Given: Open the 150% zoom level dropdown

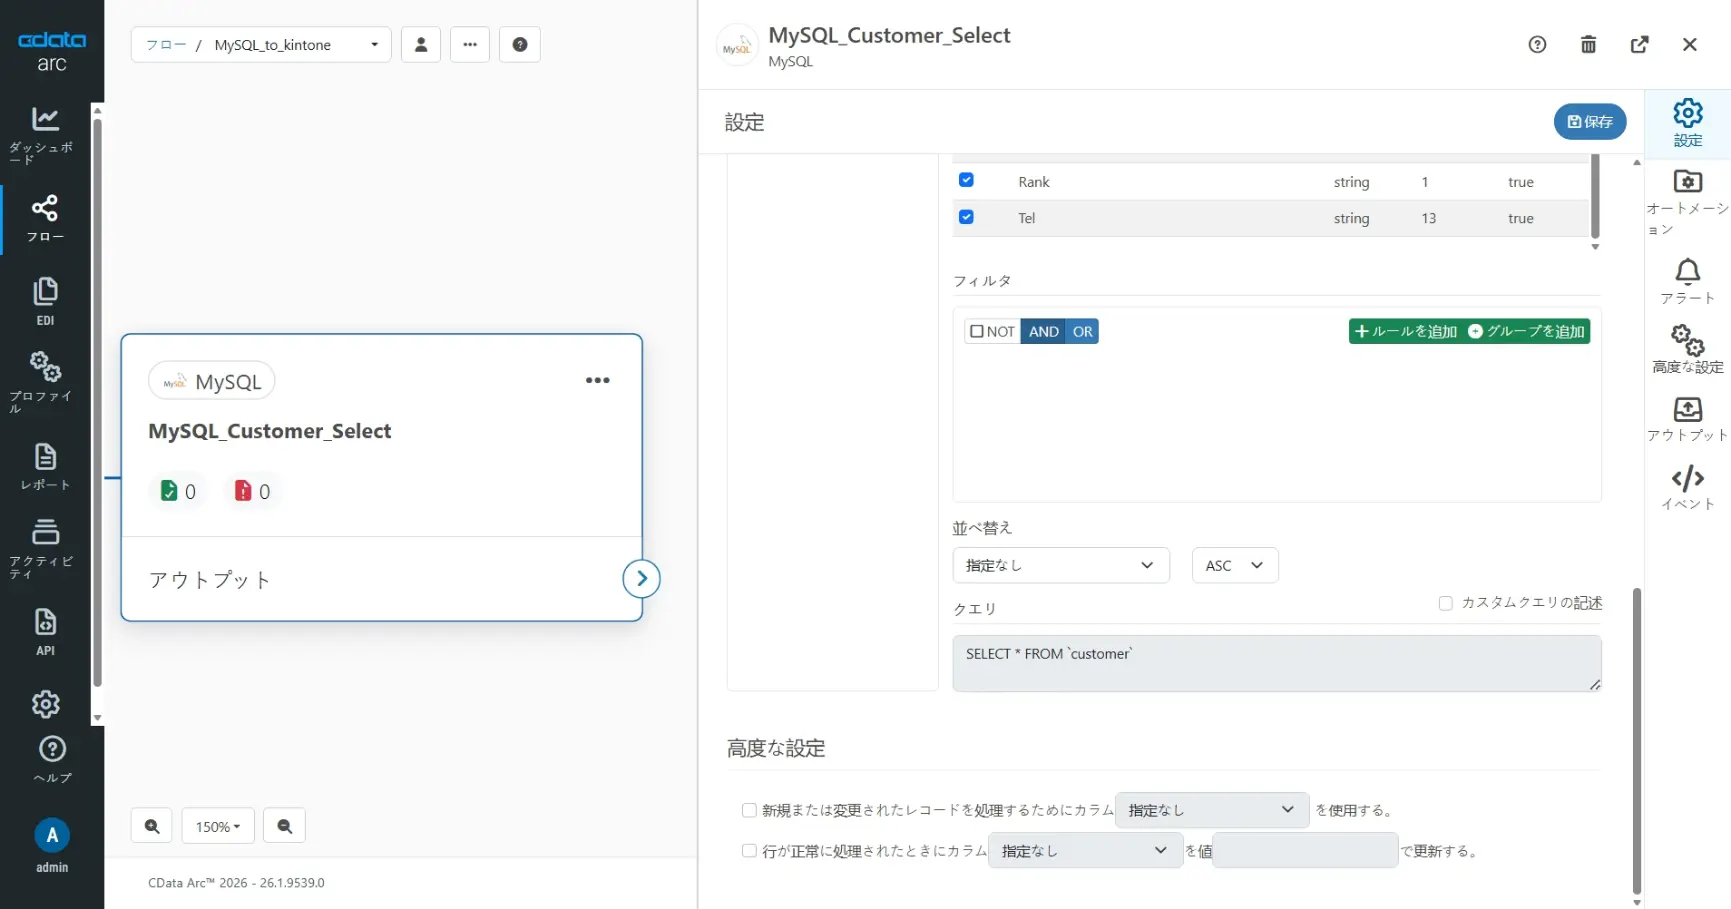Looking at the screenshot, I should [218, 826].
